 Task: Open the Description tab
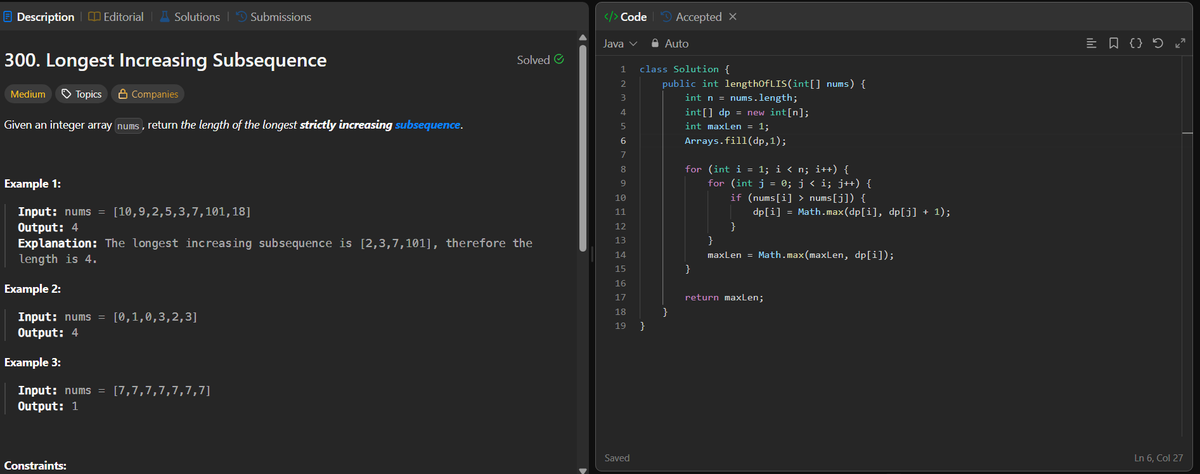(x=39, y=17)
